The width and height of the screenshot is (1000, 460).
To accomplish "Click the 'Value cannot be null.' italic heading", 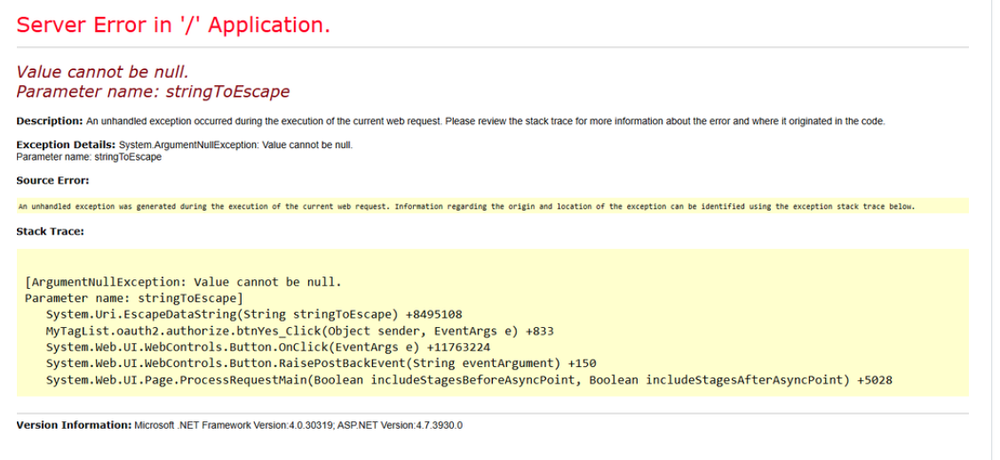I will click(102, 72).
